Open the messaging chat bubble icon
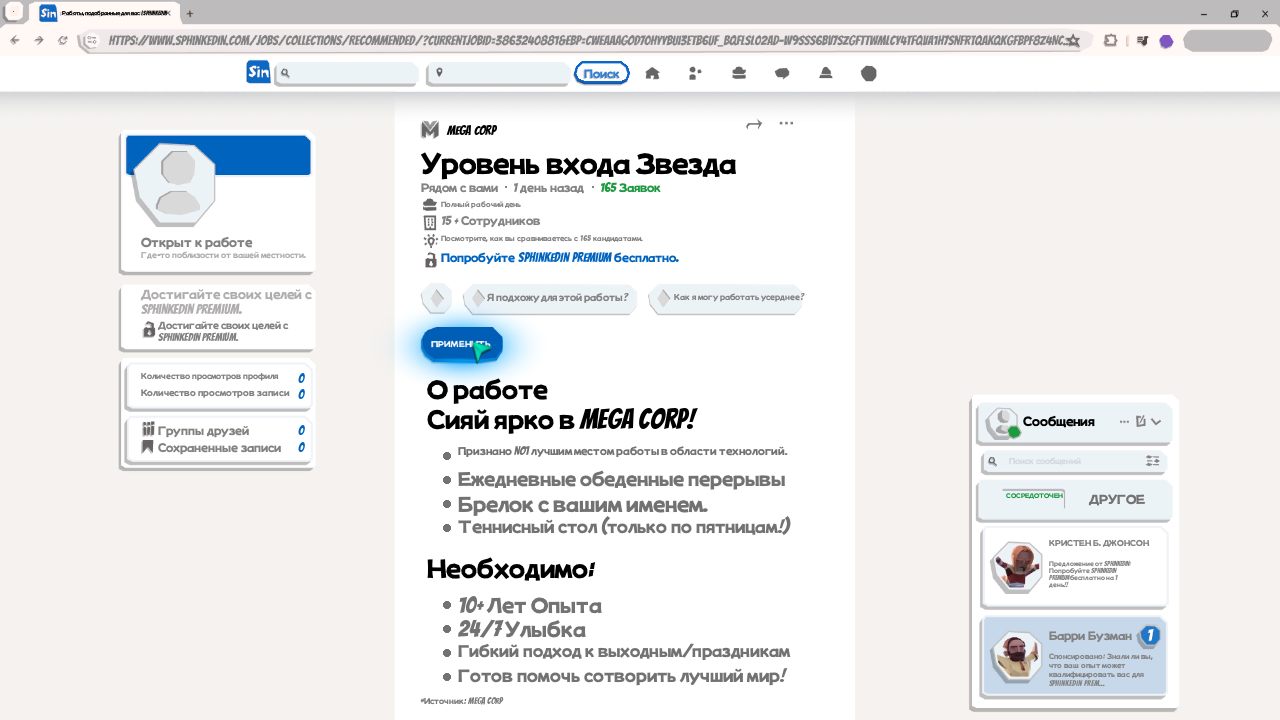1280x720 pixels. coord(782,73)
